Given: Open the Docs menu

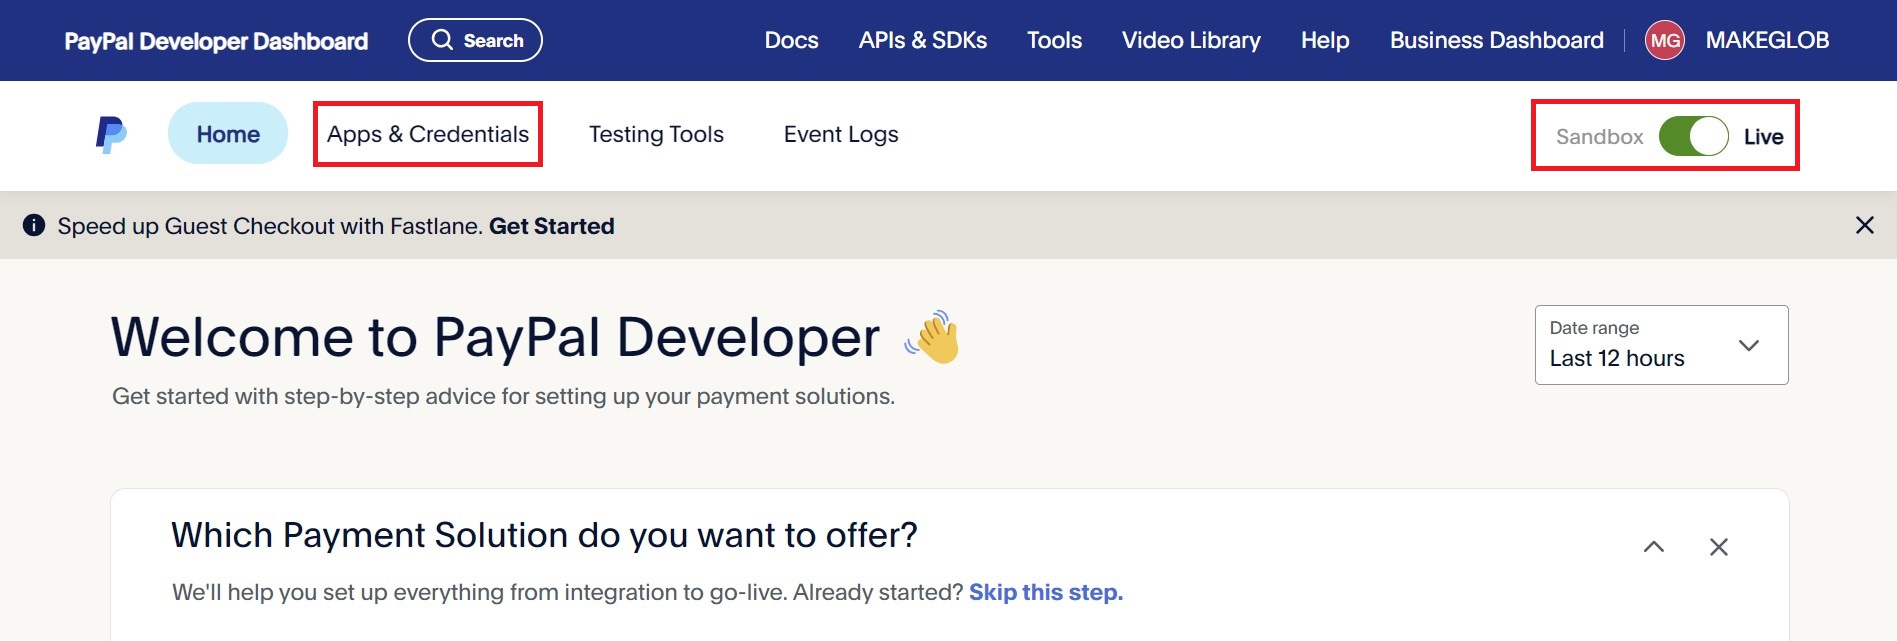Looking at the screenshot, I should coord(791,41).
